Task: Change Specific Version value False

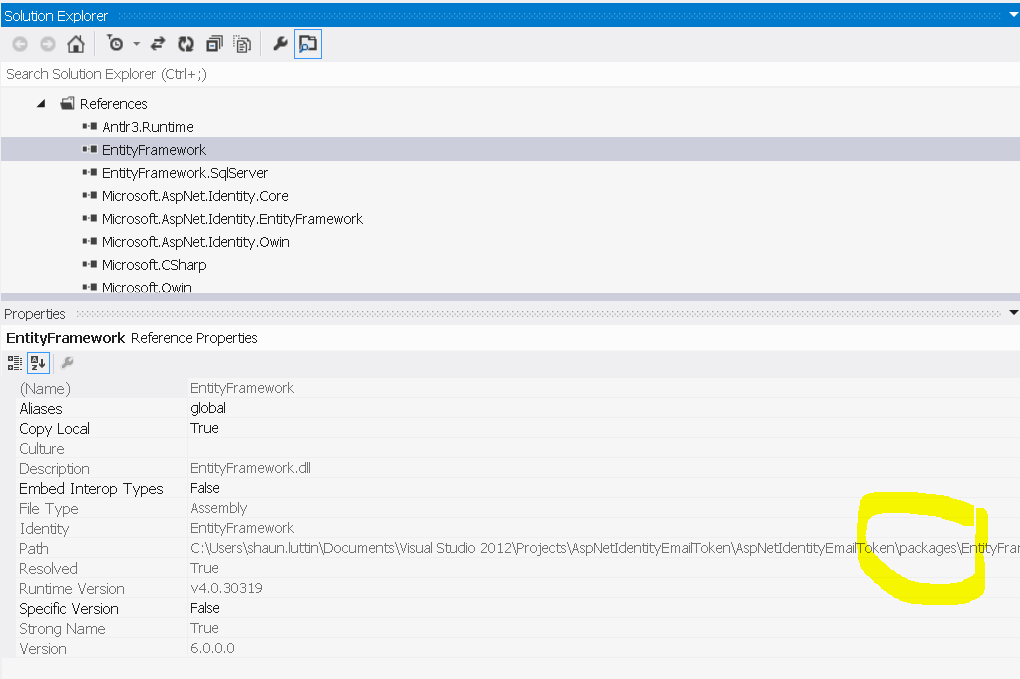Action: pyautogui.click(x=205, y=608)
